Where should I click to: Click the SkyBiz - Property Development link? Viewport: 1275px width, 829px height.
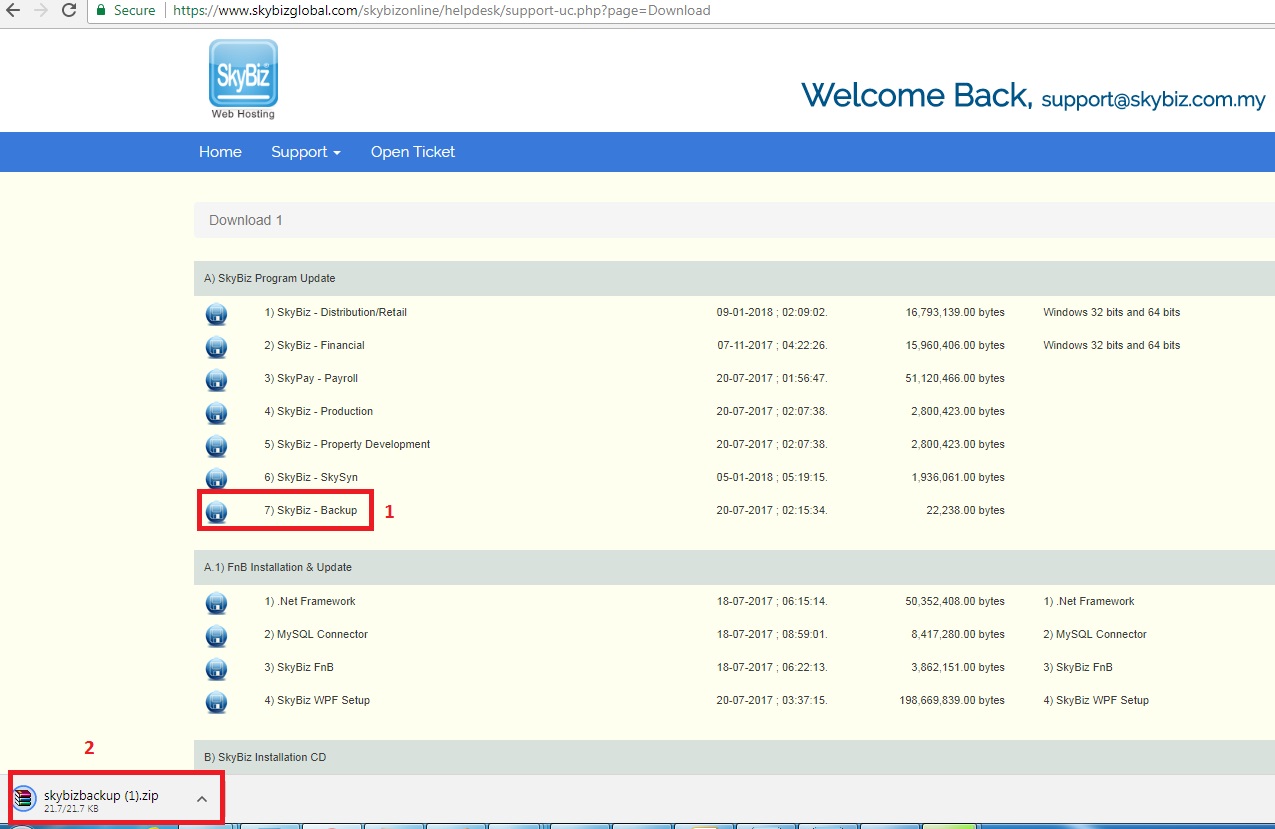pyautogui.click(x=347, y=444)
